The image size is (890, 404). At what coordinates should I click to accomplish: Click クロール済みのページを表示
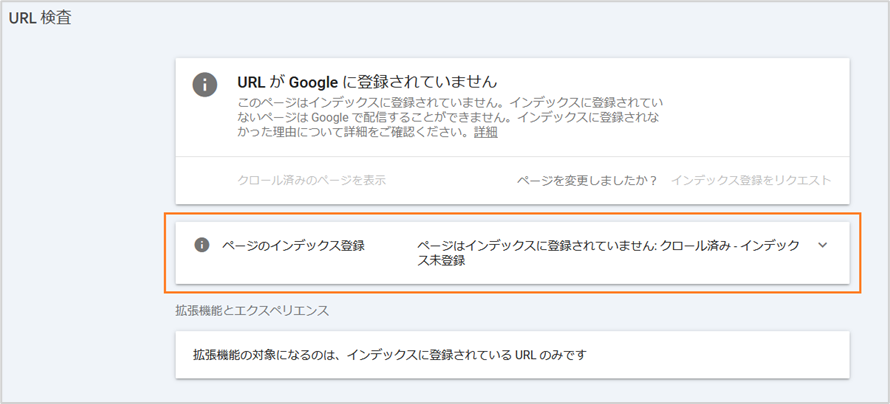tap(312, 180)
